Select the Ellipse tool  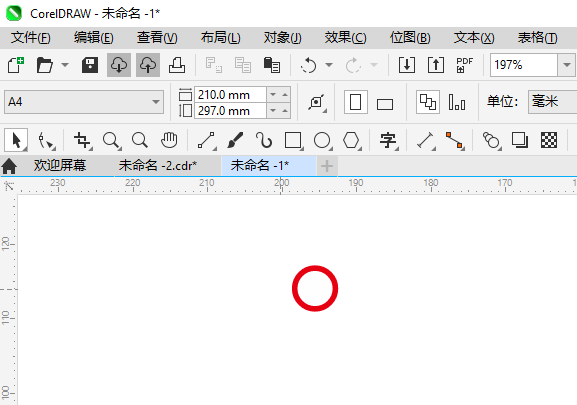322,141
